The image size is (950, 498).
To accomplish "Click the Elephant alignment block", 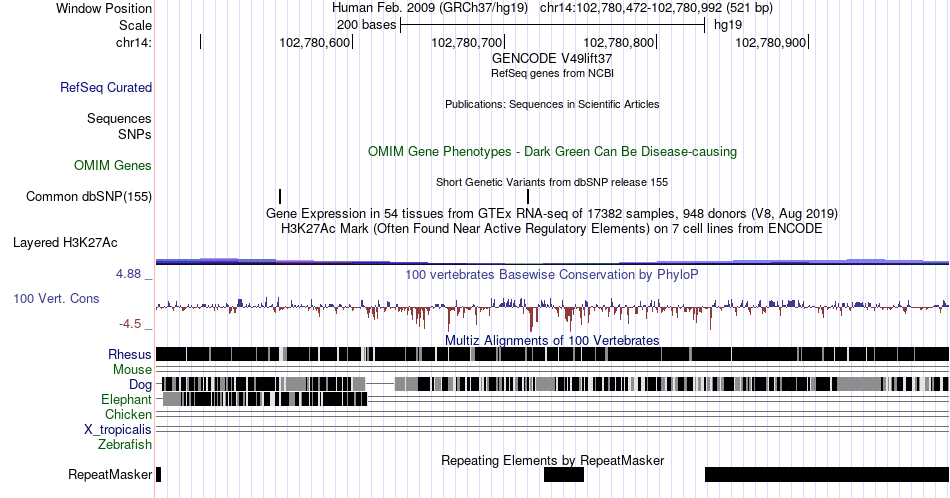I will [265, 399].
